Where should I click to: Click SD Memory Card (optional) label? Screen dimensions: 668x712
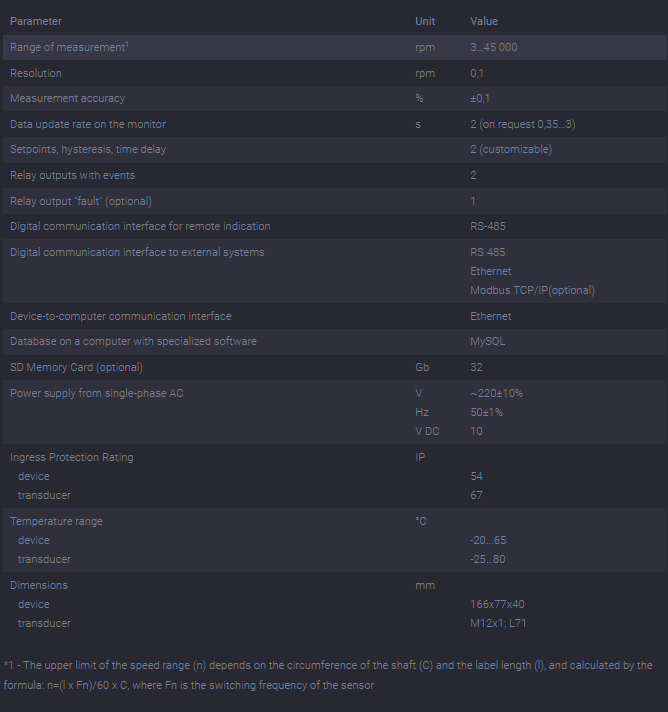(76, 367)
